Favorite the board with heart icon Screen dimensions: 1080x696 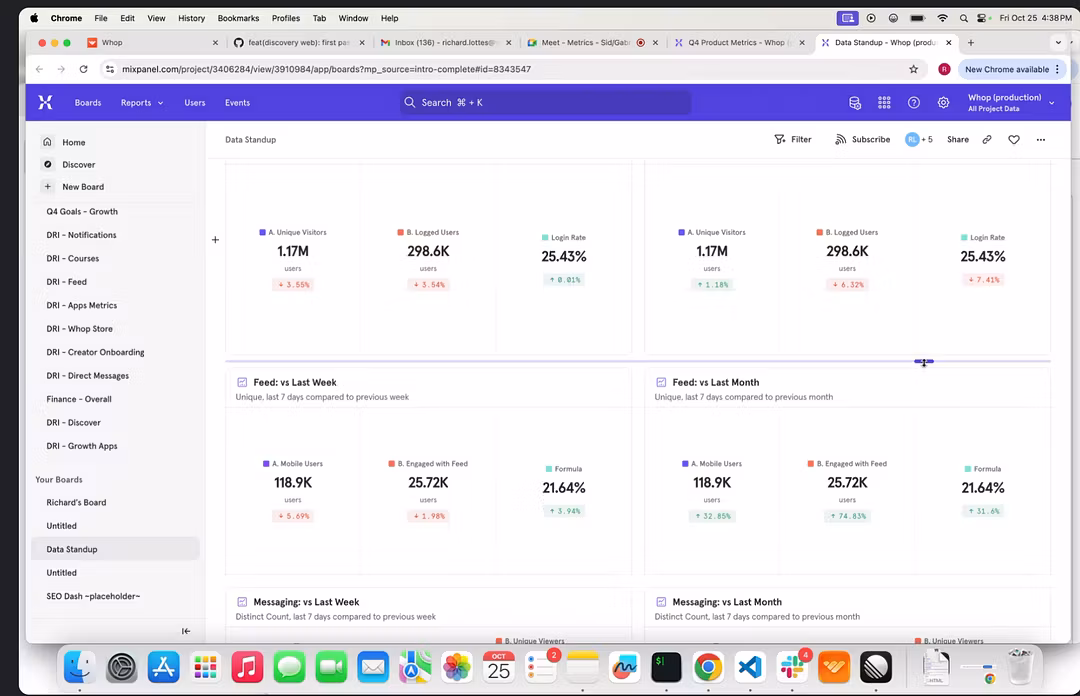[x=1014, y=140]
